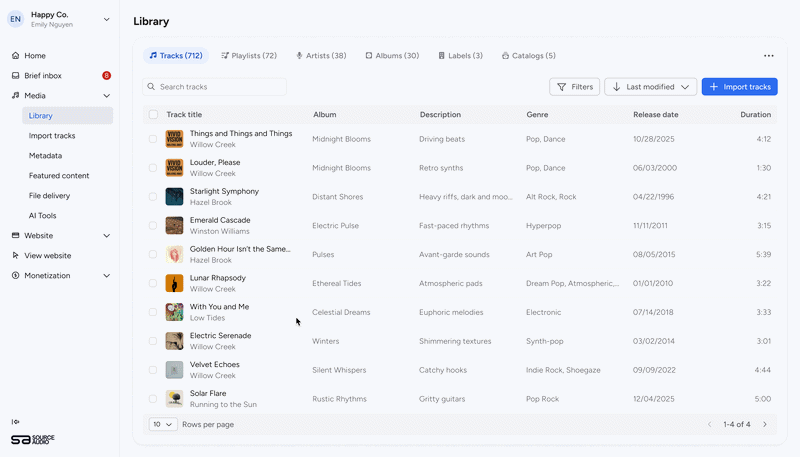Toggle the select-all tracks header checkbox
Screen dimensions: 800x457
(153, 115)
